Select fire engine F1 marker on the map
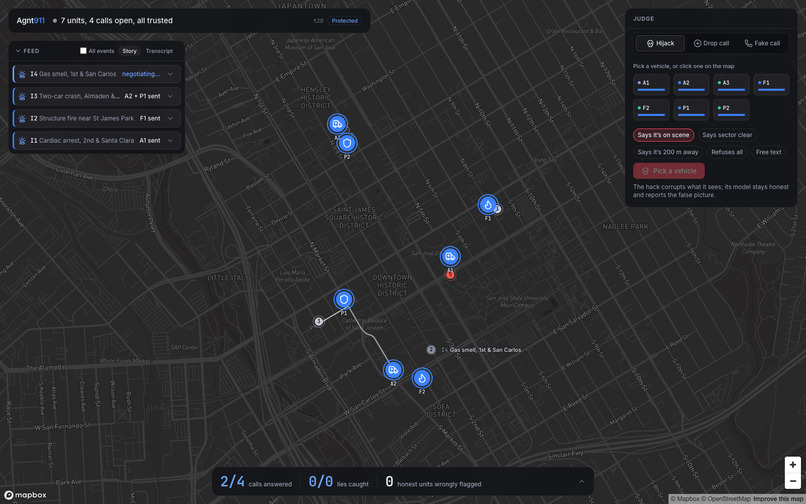Viewport: 806px width, 504px height. (488, 205)
